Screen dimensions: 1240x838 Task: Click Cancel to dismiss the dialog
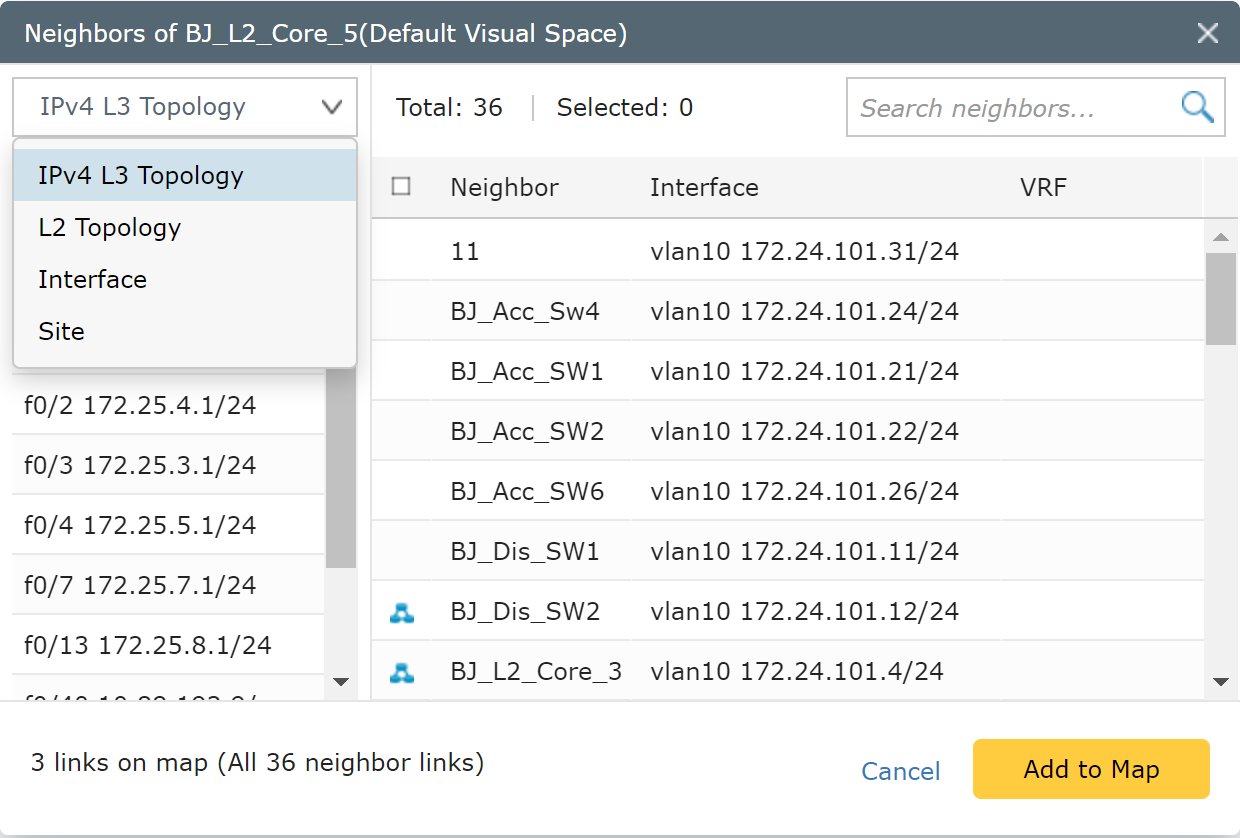coord(900,771)
